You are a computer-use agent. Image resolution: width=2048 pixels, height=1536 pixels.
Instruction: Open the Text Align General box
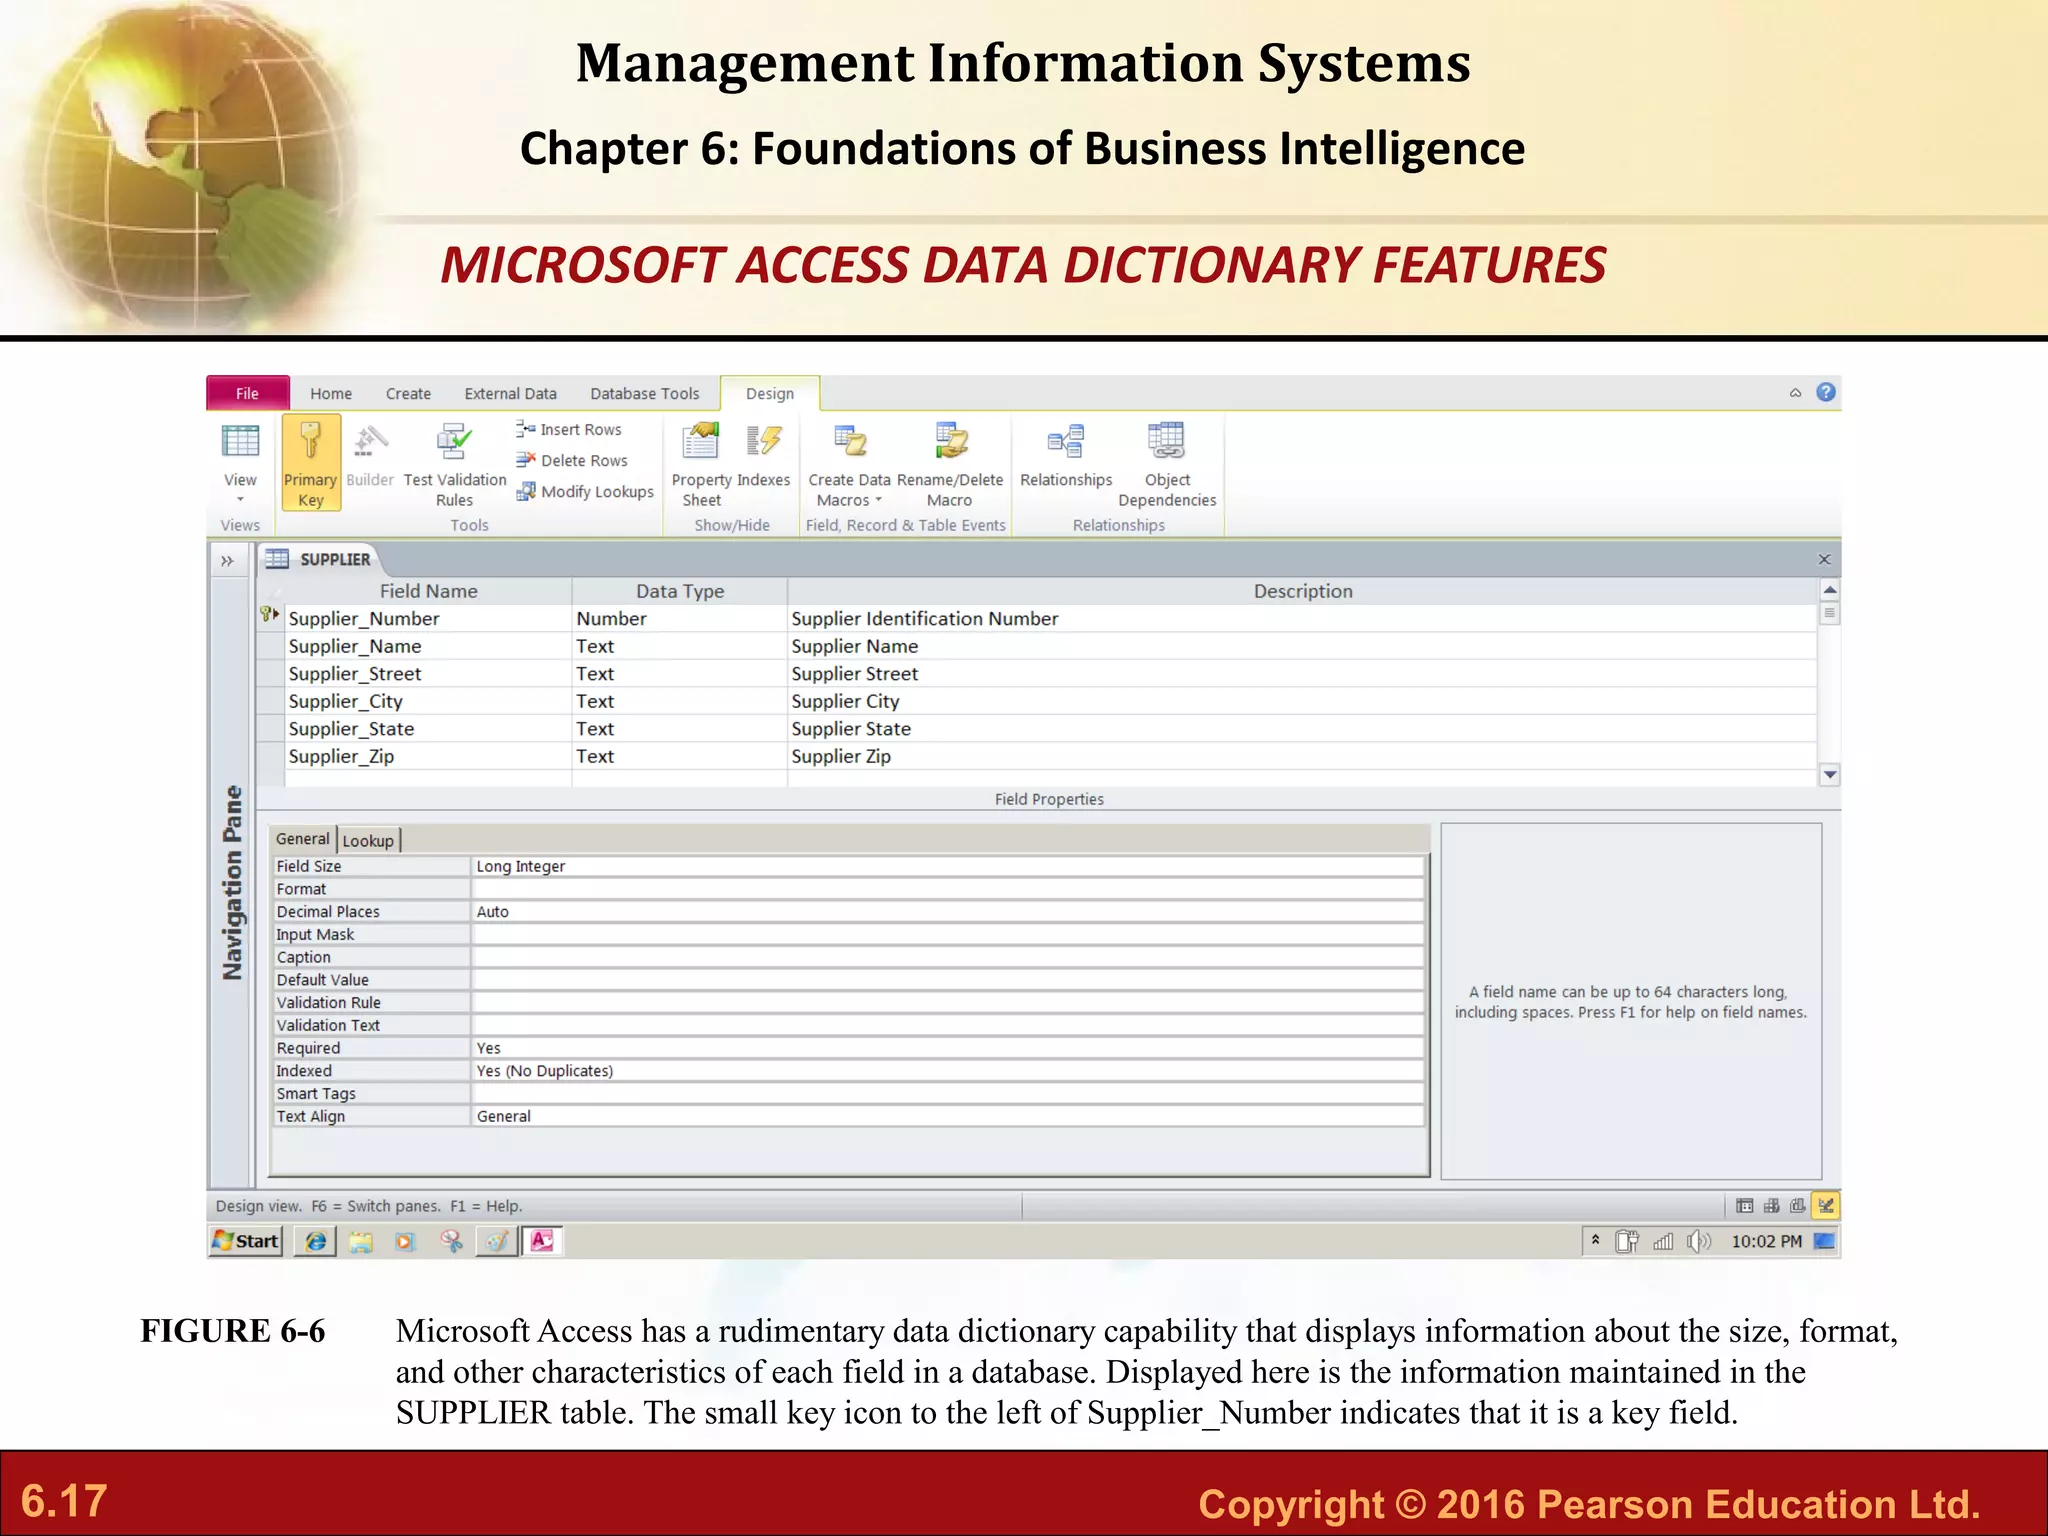click(x=947, y=1116)
